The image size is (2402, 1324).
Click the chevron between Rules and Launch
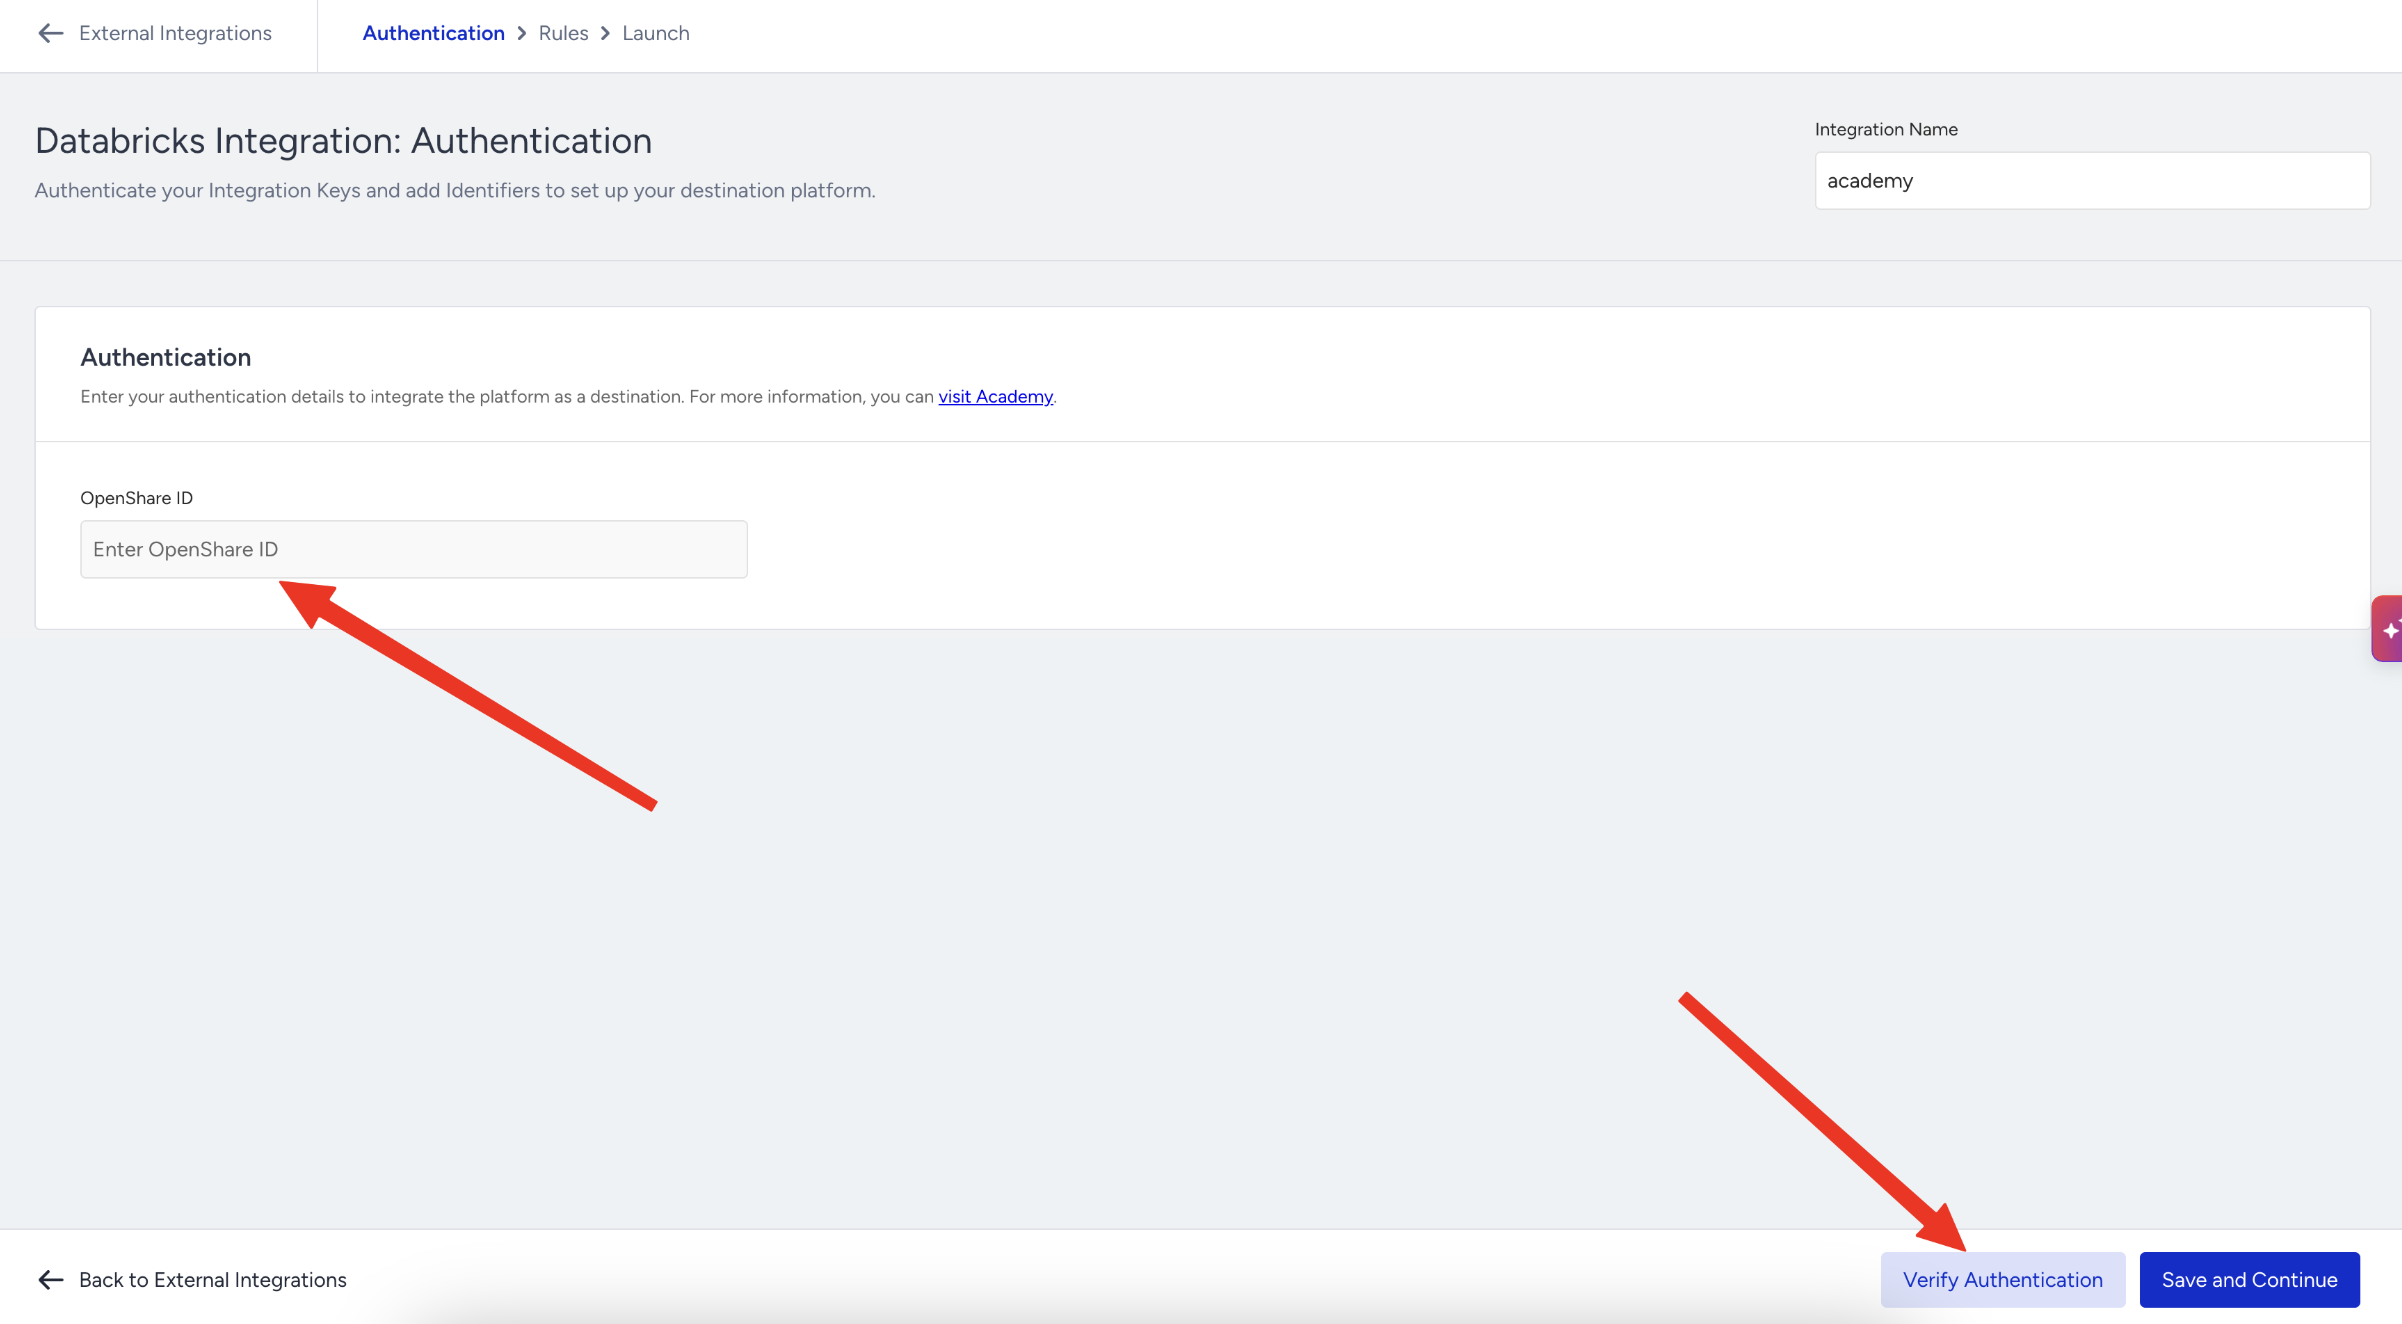605,33
